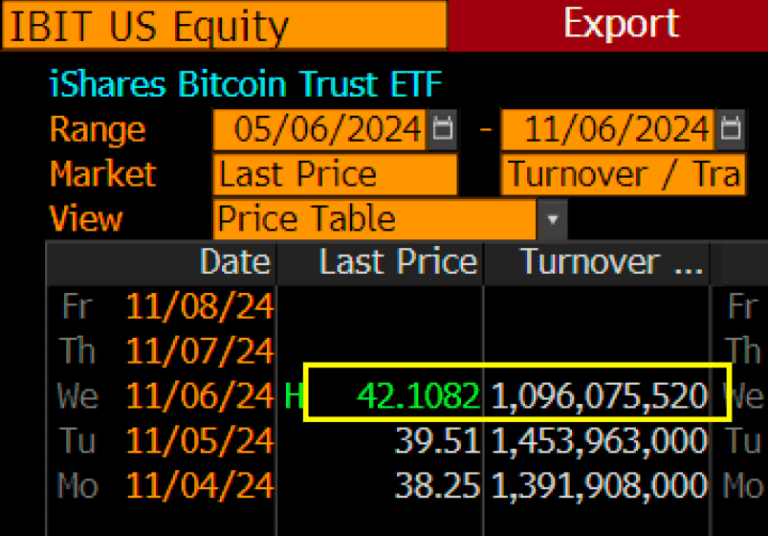Image resolution: width=768 pixels, height=536 pixels.
Task: Select the 05/06/2024 start date field
Action: coord(320,129)
